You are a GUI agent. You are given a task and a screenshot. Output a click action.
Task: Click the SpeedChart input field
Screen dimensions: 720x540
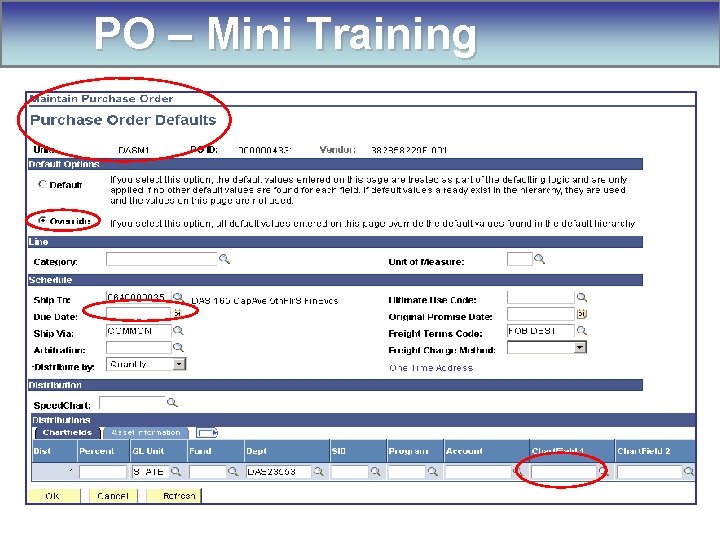coord(132,403)
